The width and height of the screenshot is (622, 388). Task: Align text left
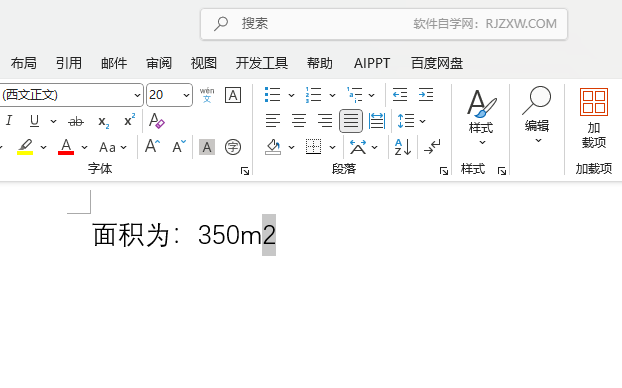tap(273, 121)
